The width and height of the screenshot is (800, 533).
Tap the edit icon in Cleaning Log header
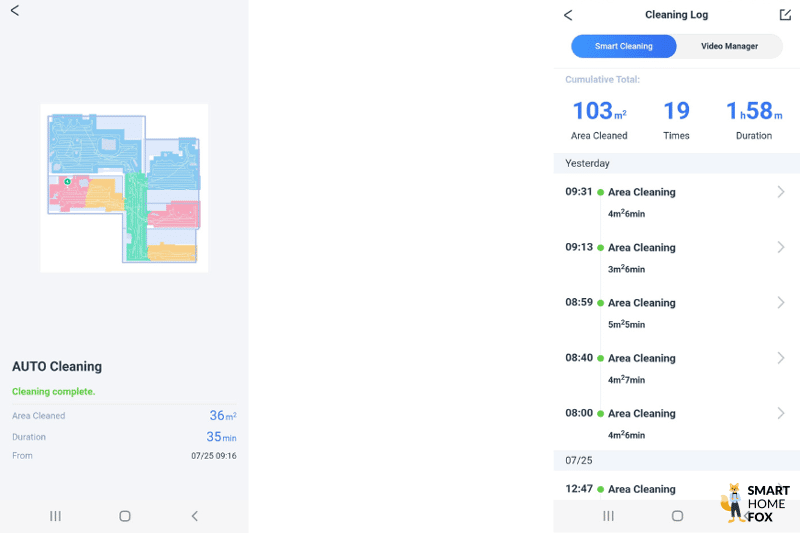[x=785, y=15]
